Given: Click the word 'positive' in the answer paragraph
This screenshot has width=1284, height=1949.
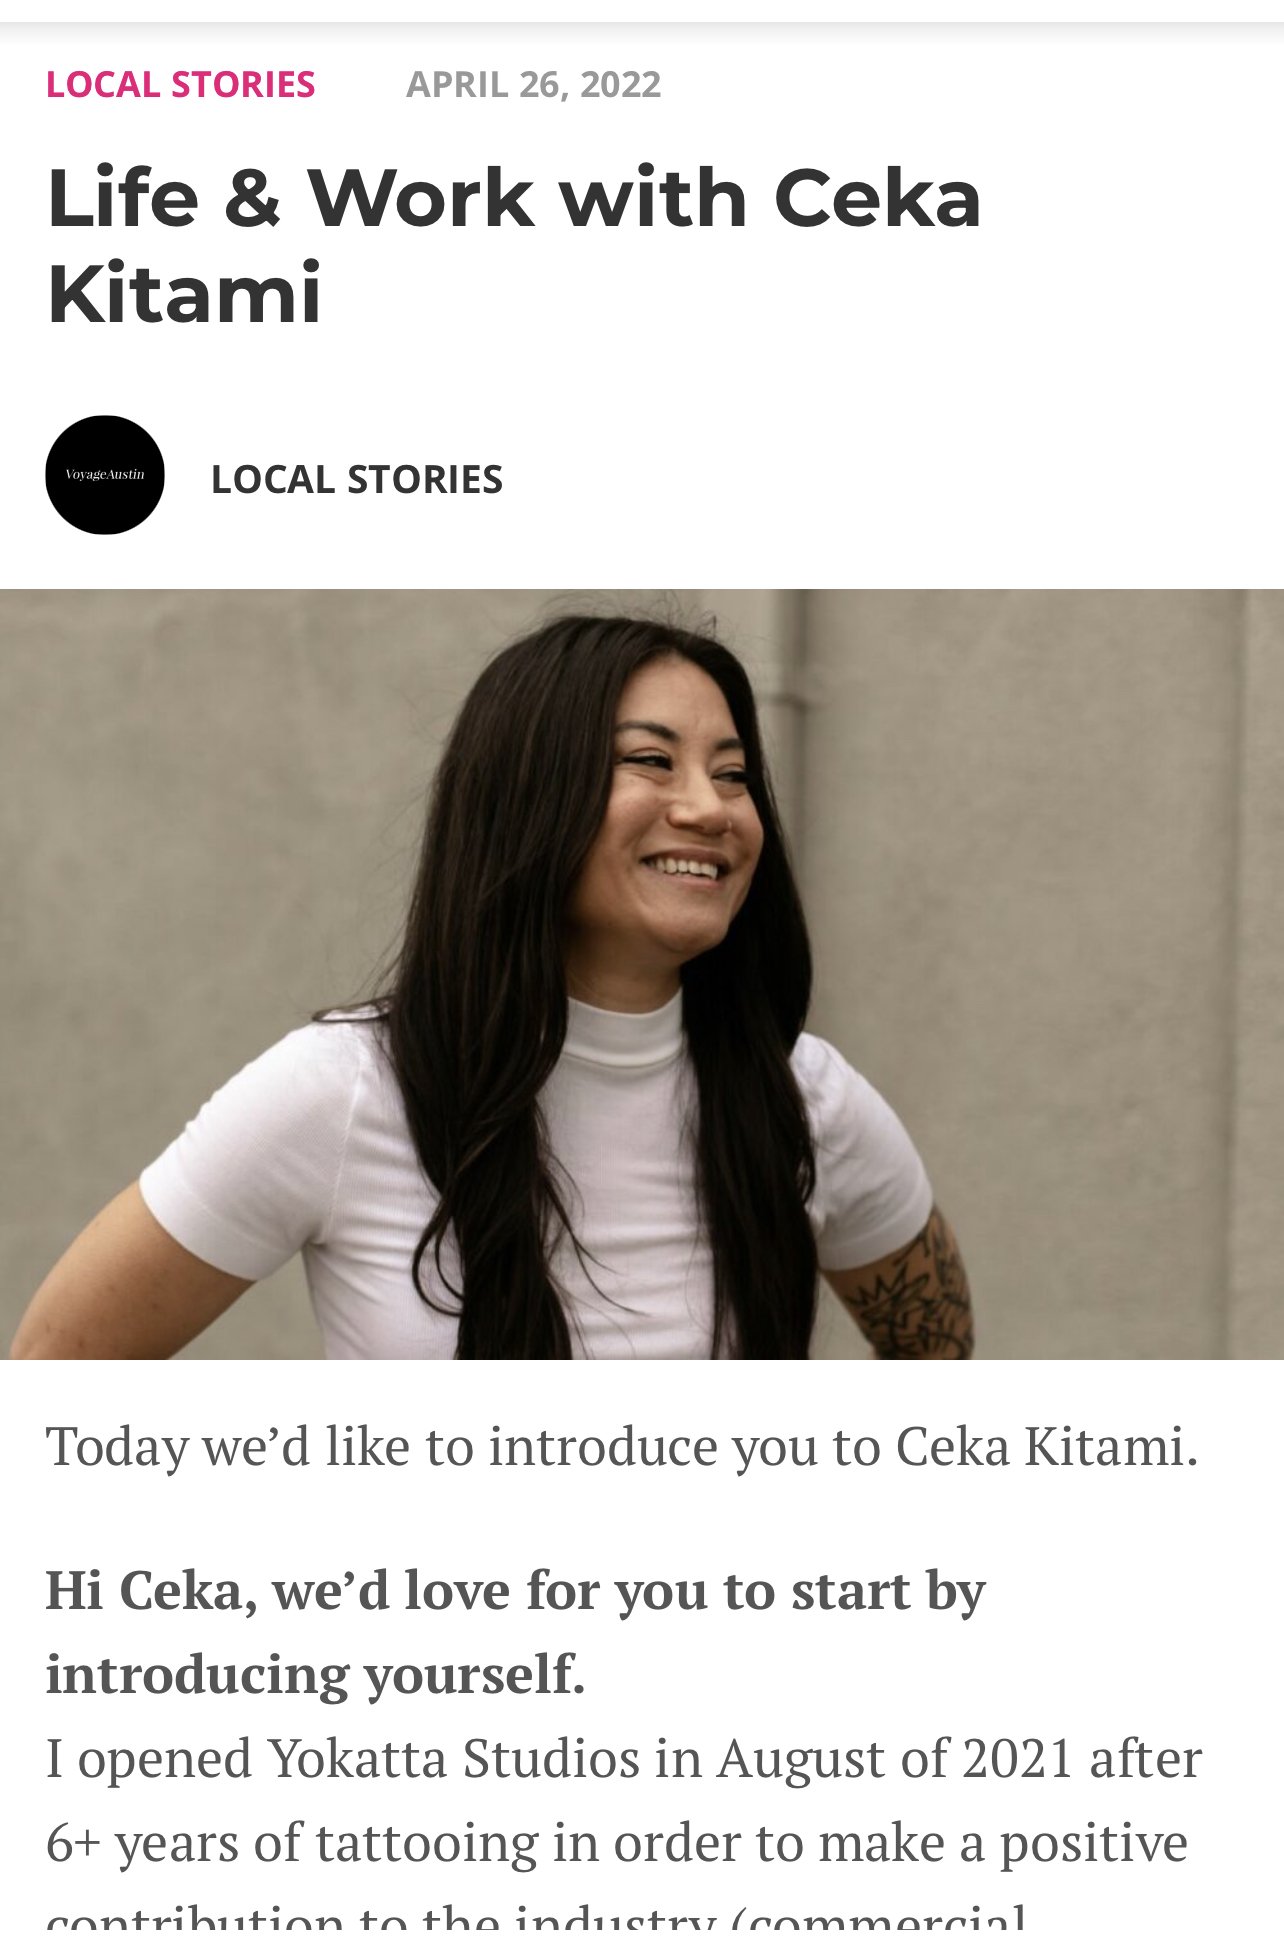Looking at the screenshot, I should pyautogui.click(x=1093, y=1842).
